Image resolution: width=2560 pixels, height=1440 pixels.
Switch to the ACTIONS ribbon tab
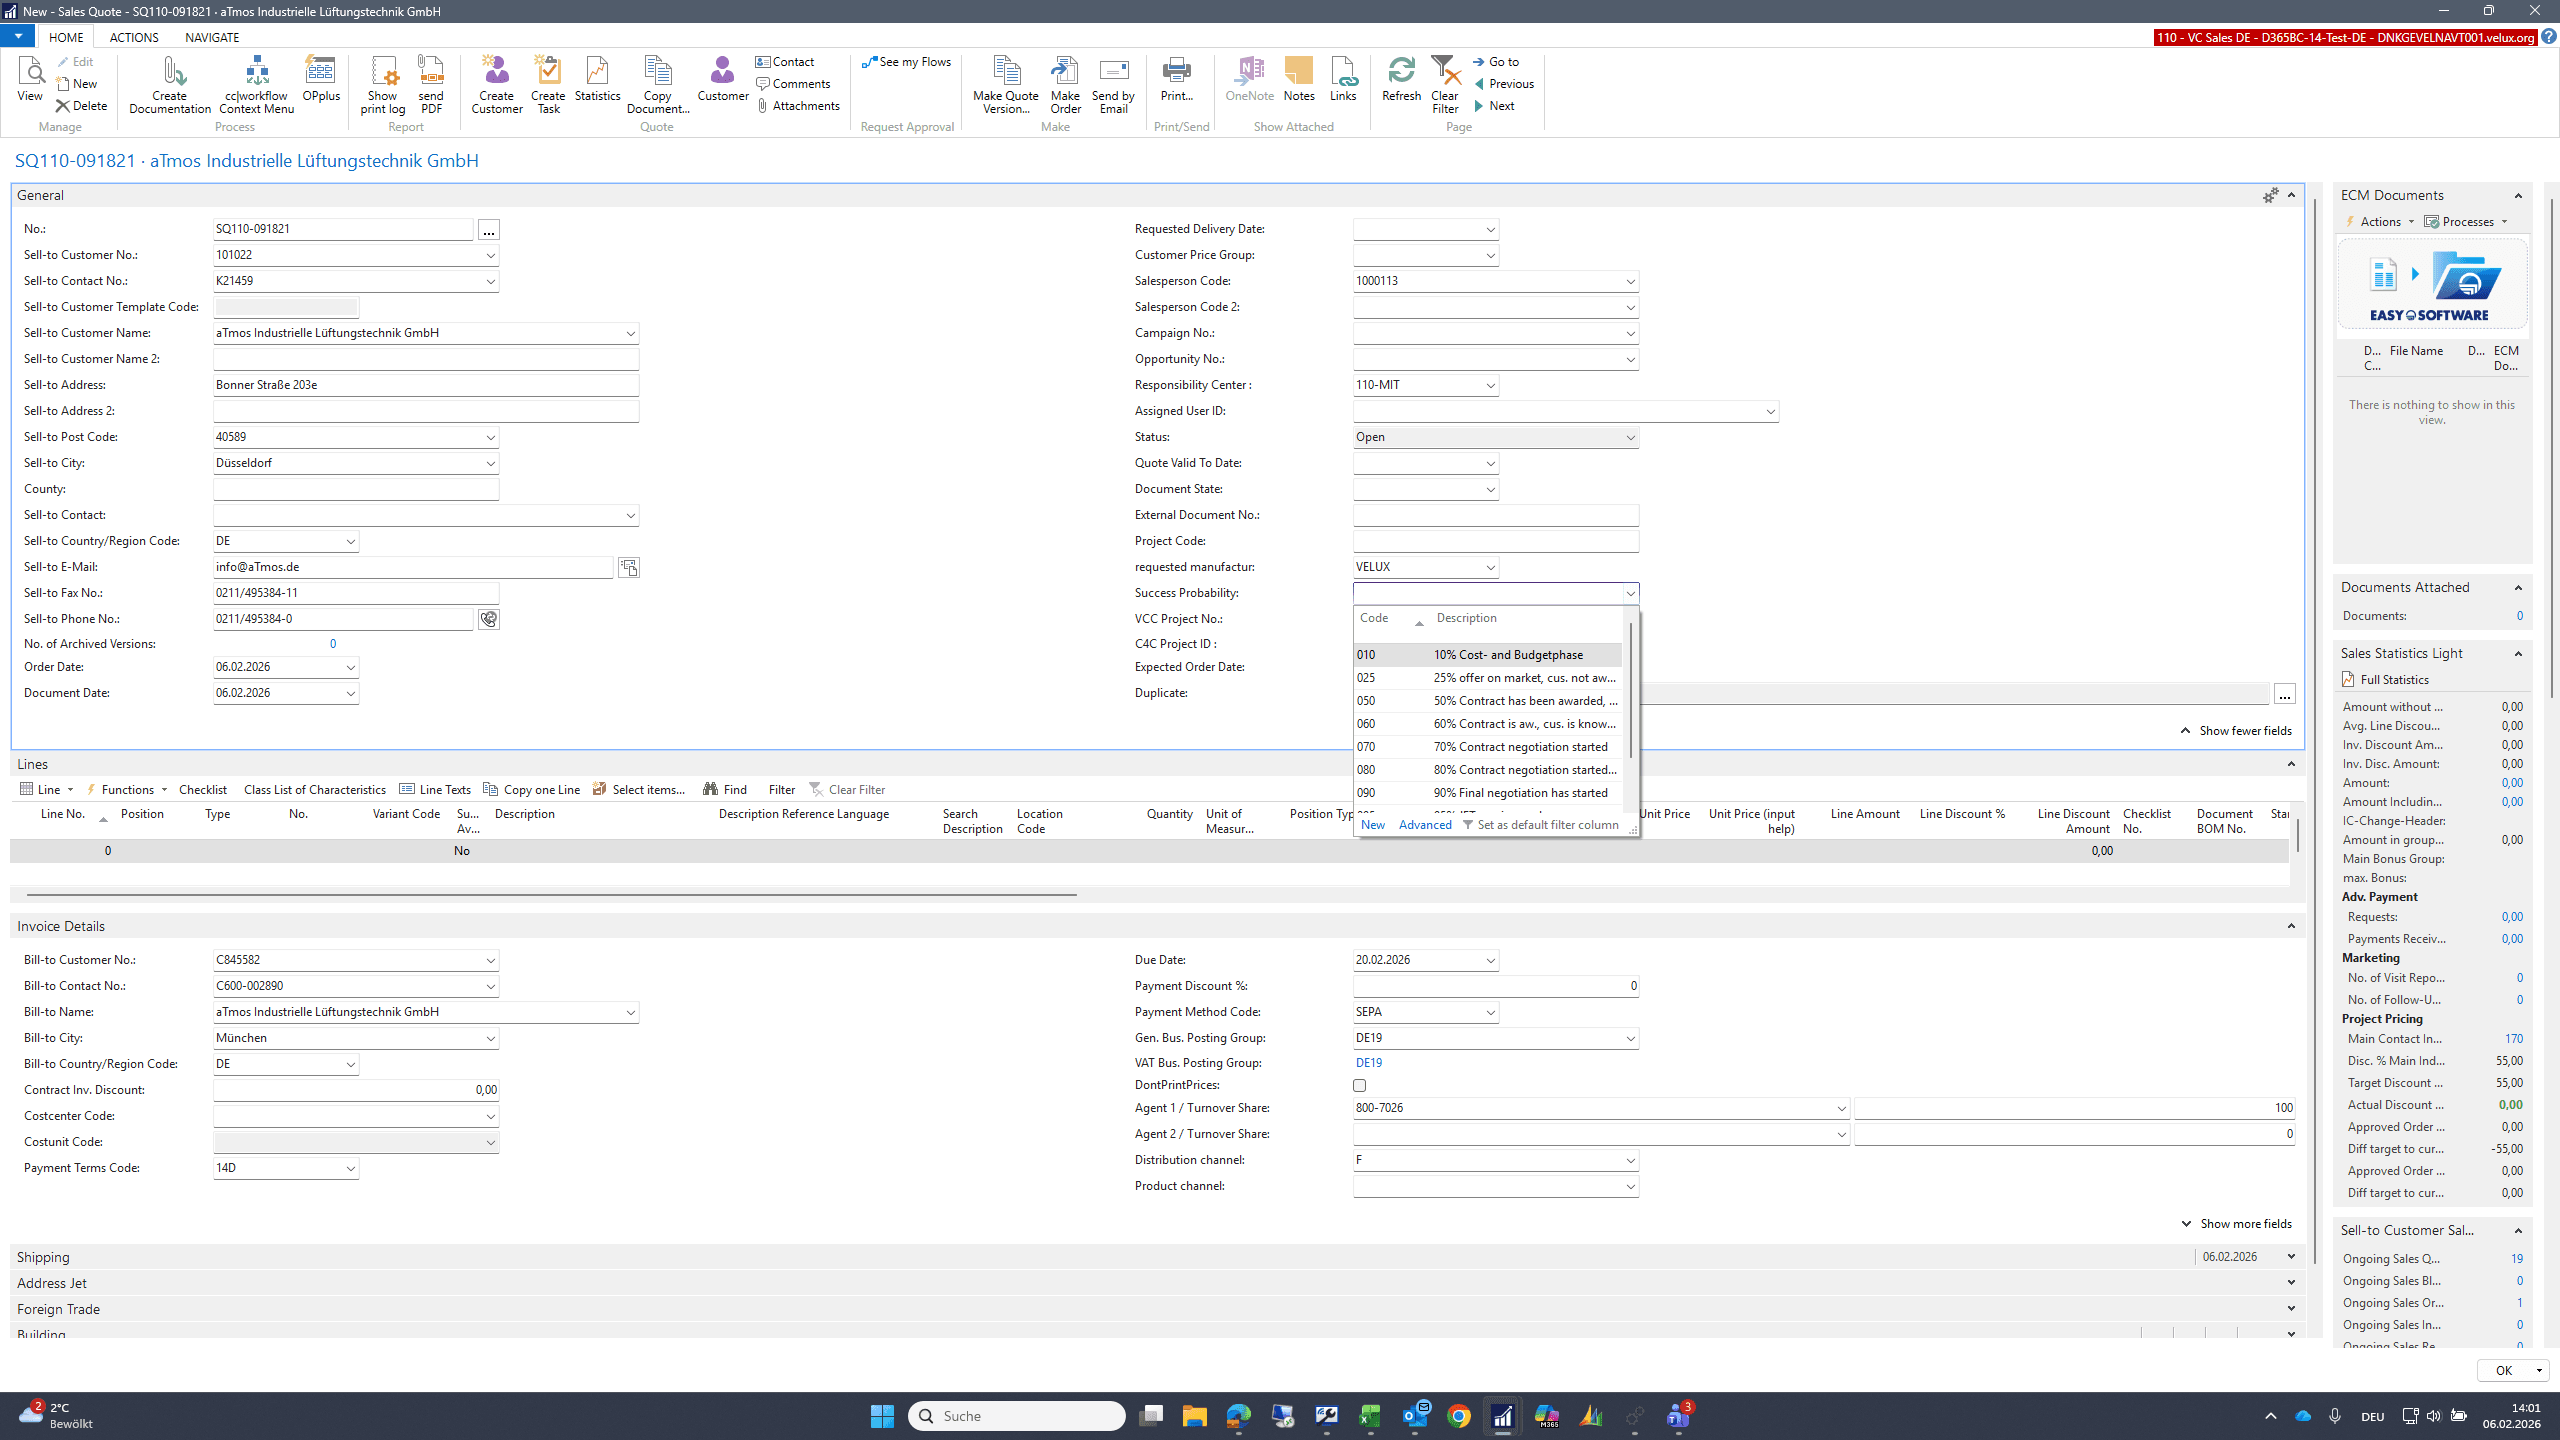point(134,37)
